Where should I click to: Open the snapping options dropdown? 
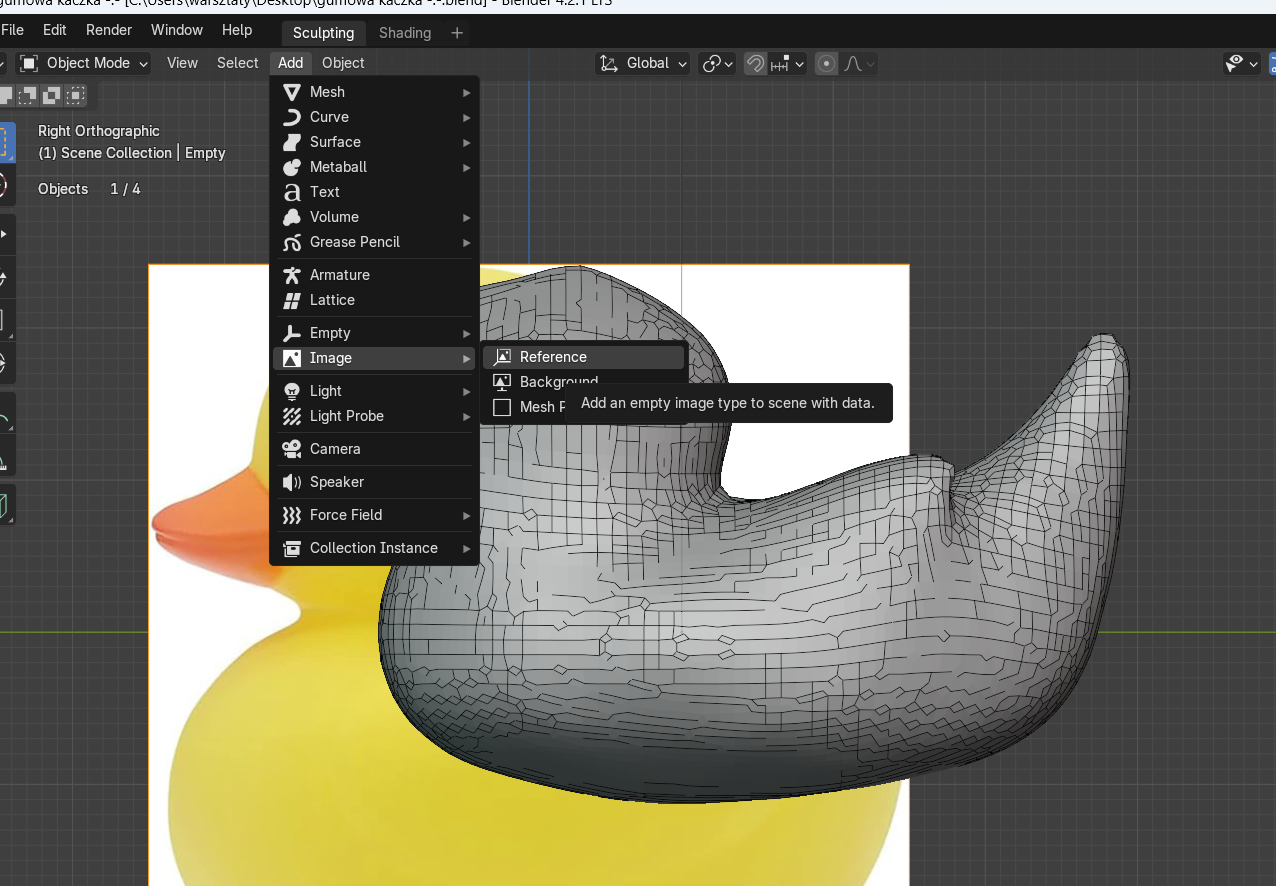pos(788,64)
